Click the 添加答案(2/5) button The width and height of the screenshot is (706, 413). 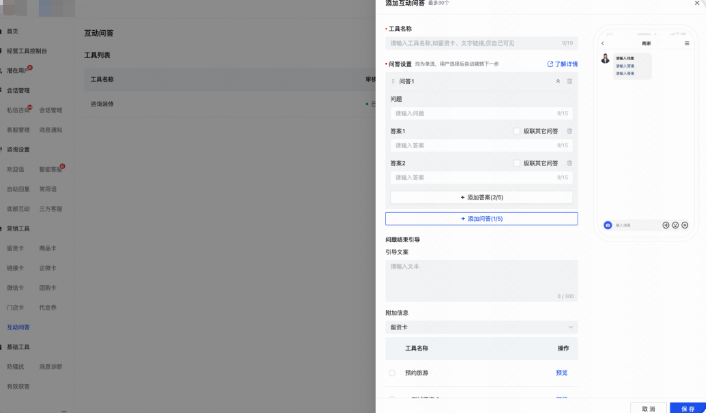point(481,198)
